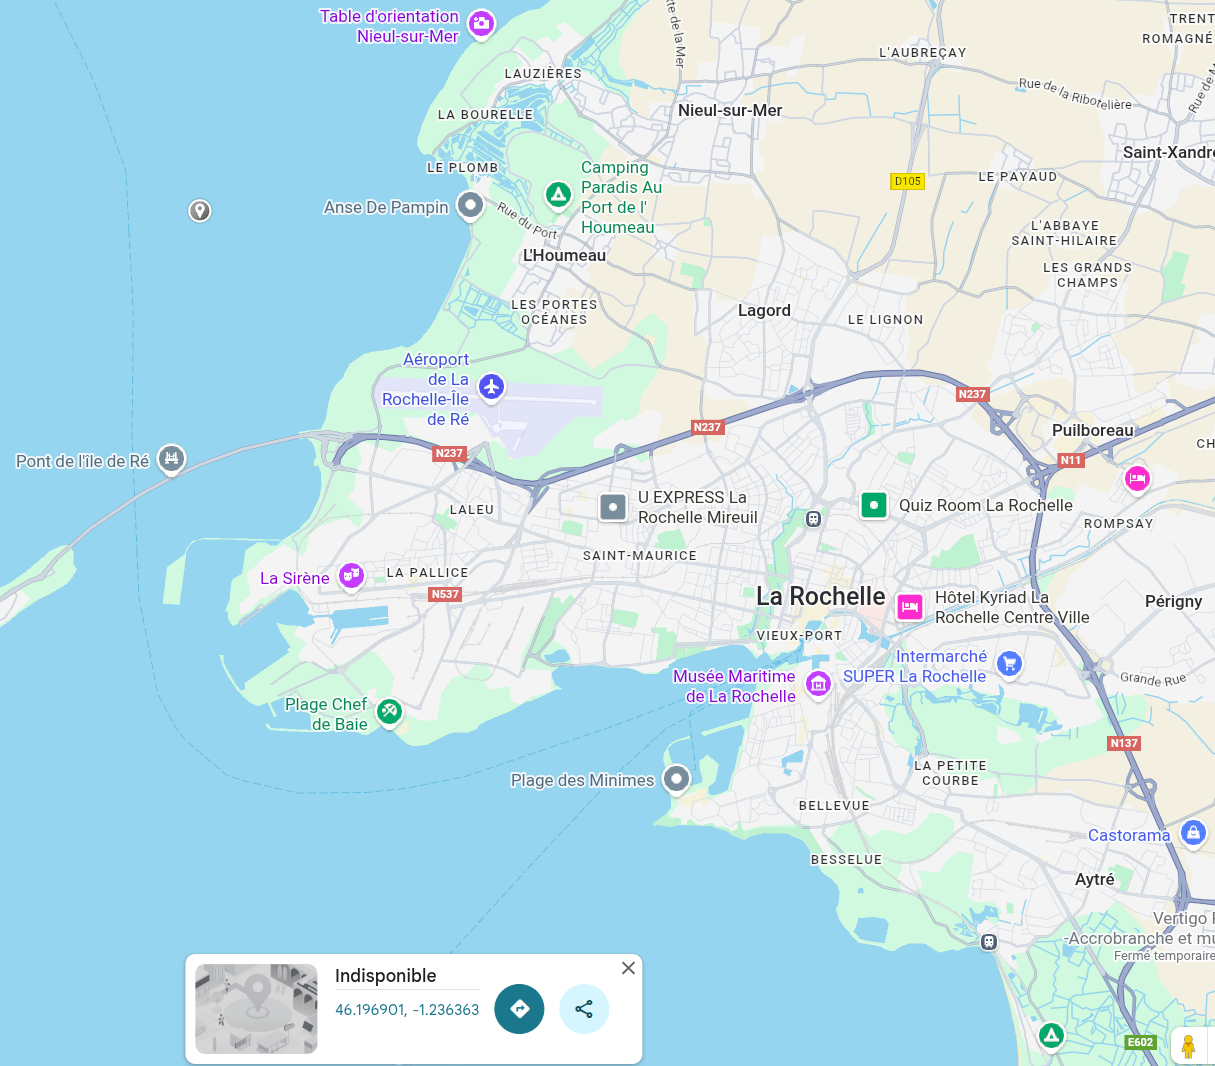Image resolution: width=1215 pixels, height=1066 pixels.
Task: Open the location thumbnail image
Action: coord(256,1009)
